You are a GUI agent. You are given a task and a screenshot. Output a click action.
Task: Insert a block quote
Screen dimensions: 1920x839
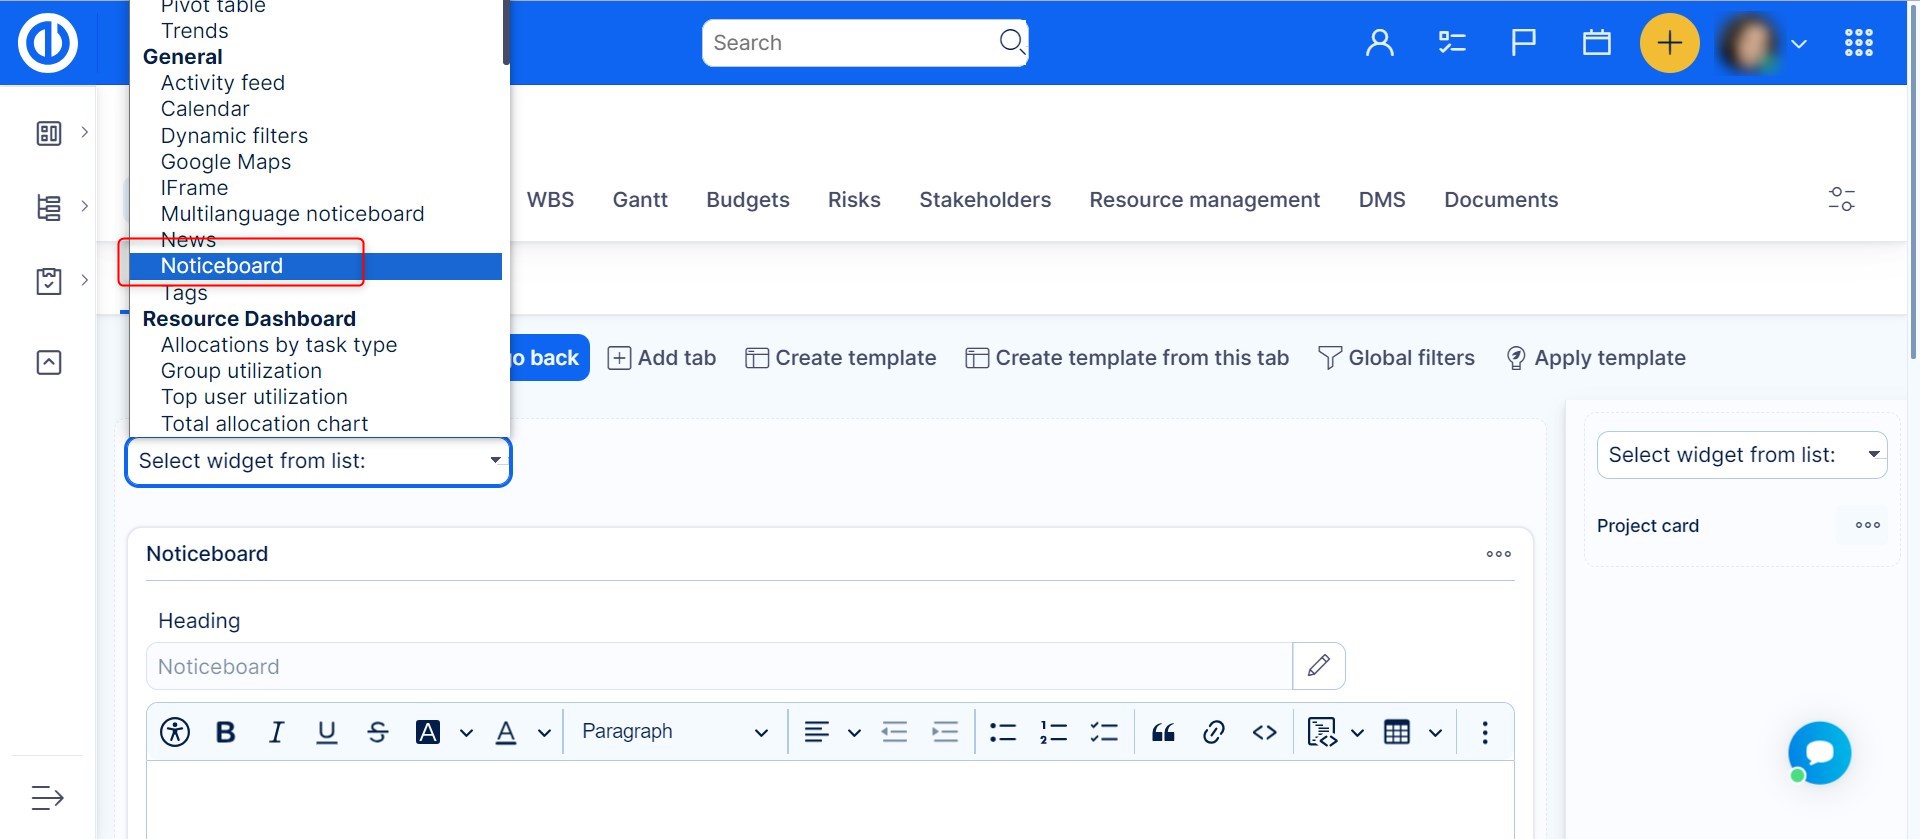pyautogui.click(x=1163, y=732)
